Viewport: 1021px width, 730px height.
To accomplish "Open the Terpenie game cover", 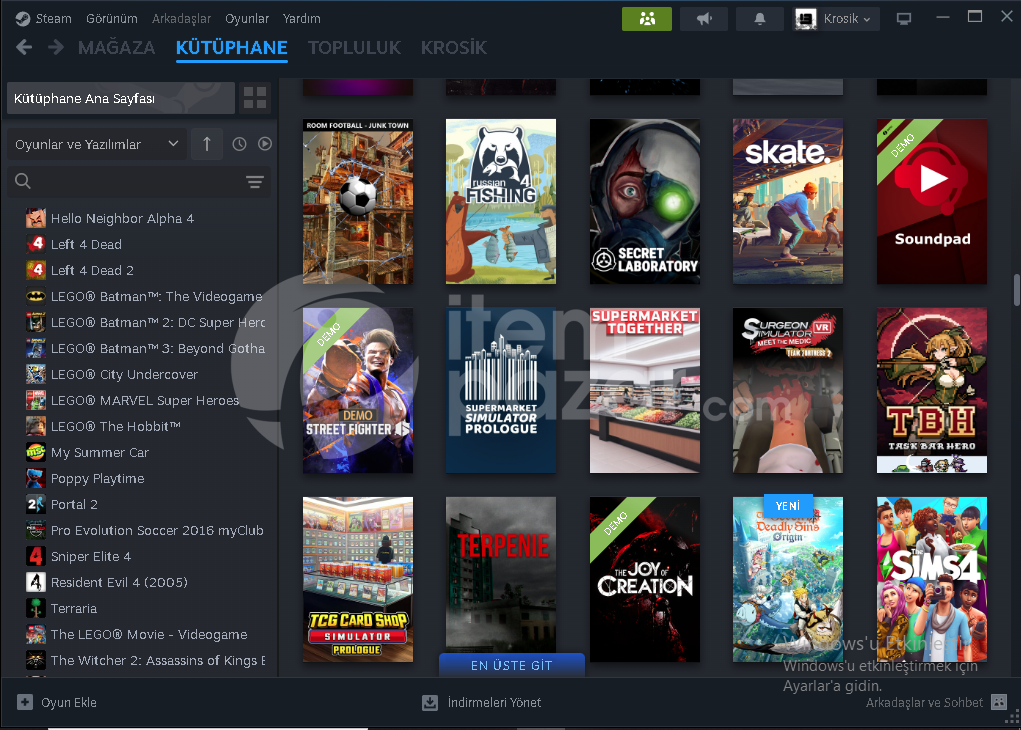I will point(501,576).
